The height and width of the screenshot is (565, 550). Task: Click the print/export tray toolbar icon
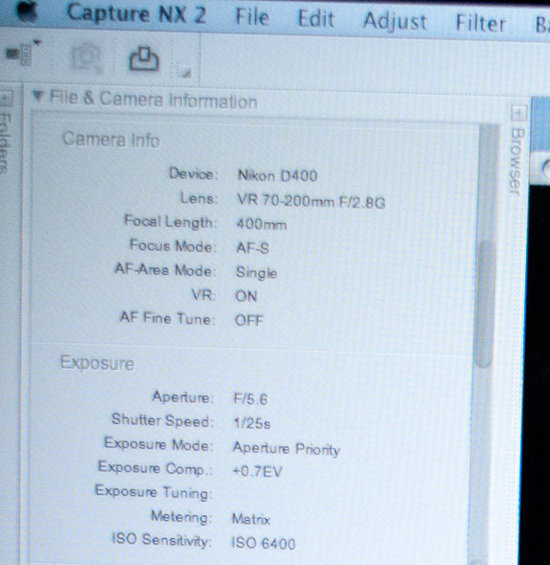tap(144, 59)
